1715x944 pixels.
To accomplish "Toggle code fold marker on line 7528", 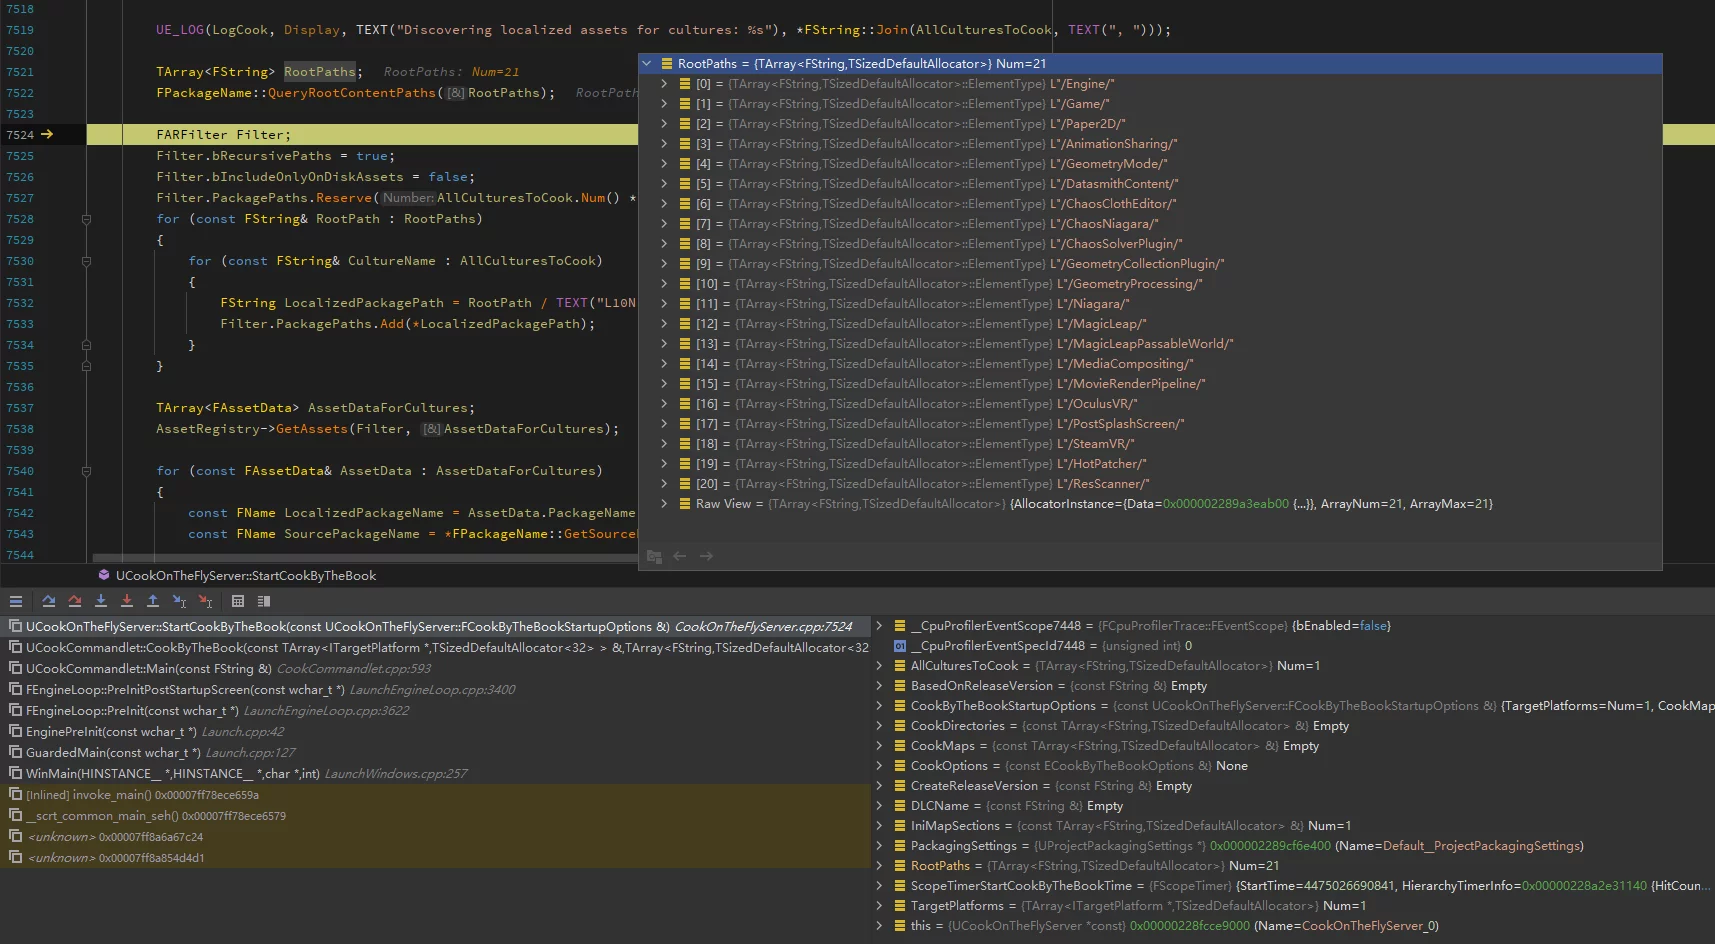I will click(86, 219).
